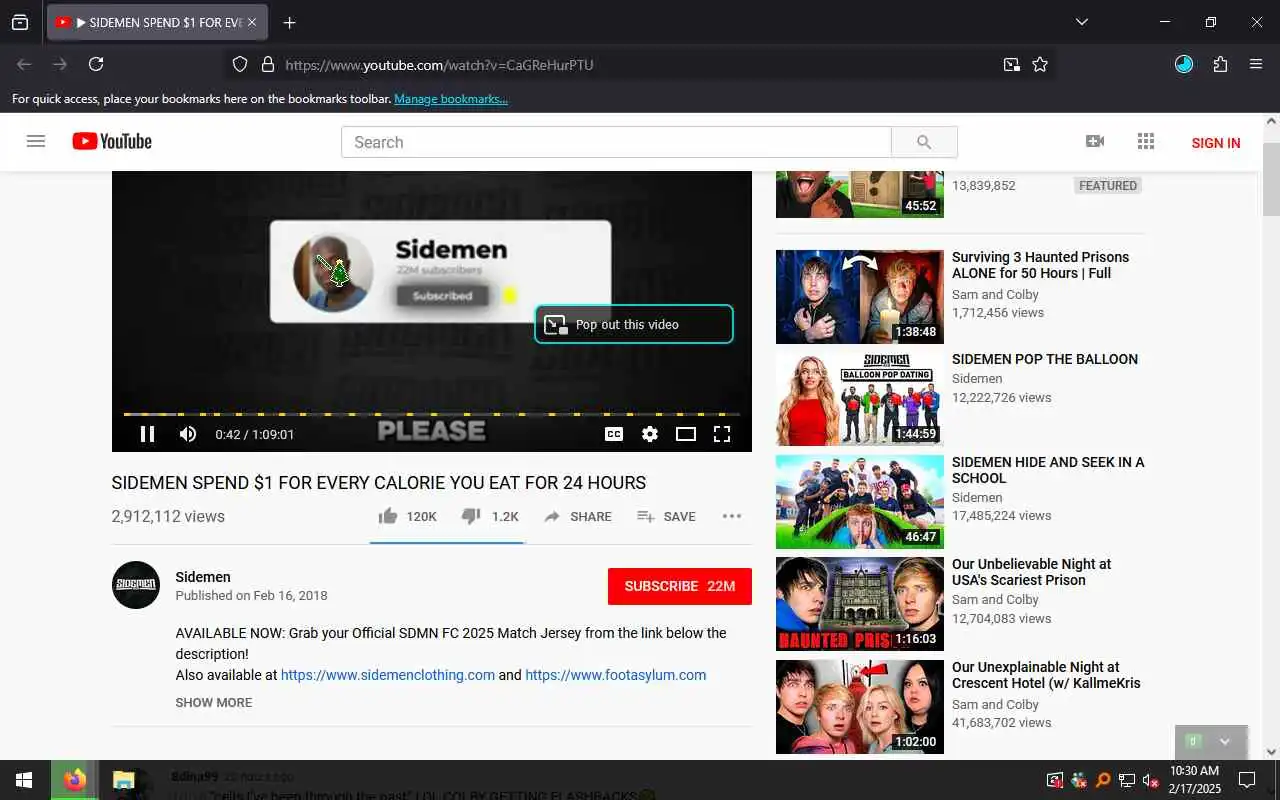Bookmark this page with the star
The width and height of the screenshot is (1280, 800).
1040,64
